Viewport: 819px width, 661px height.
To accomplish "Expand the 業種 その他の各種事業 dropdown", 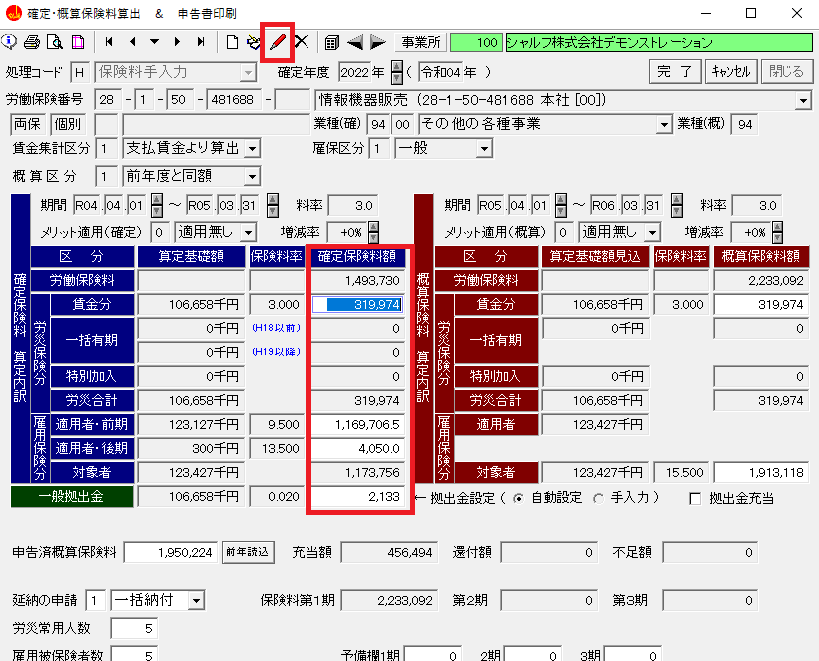I will point(665,124).
